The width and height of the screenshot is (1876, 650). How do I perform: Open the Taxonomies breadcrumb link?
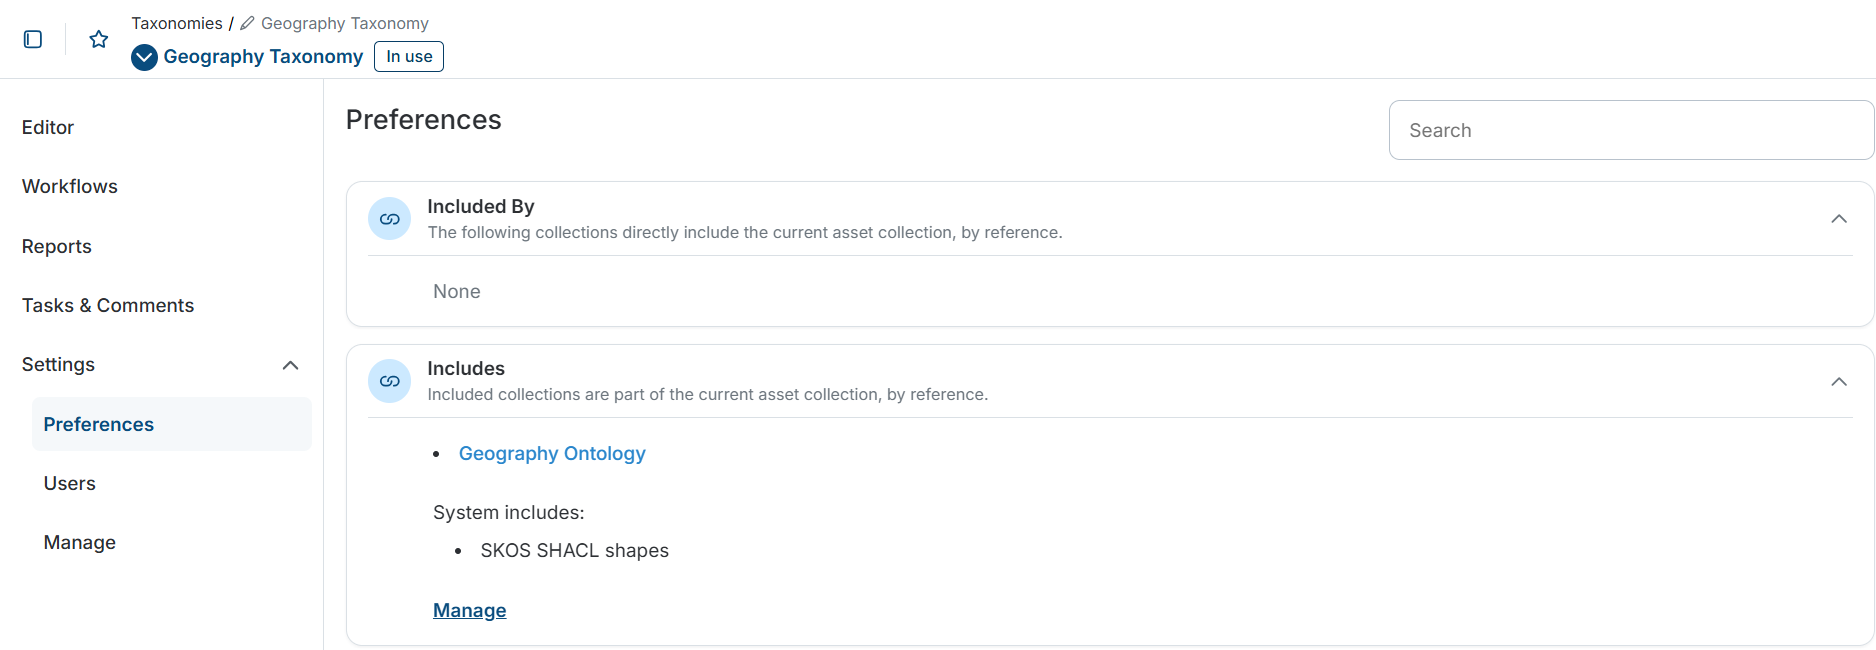pyautogui.click(x=177, y=22)
